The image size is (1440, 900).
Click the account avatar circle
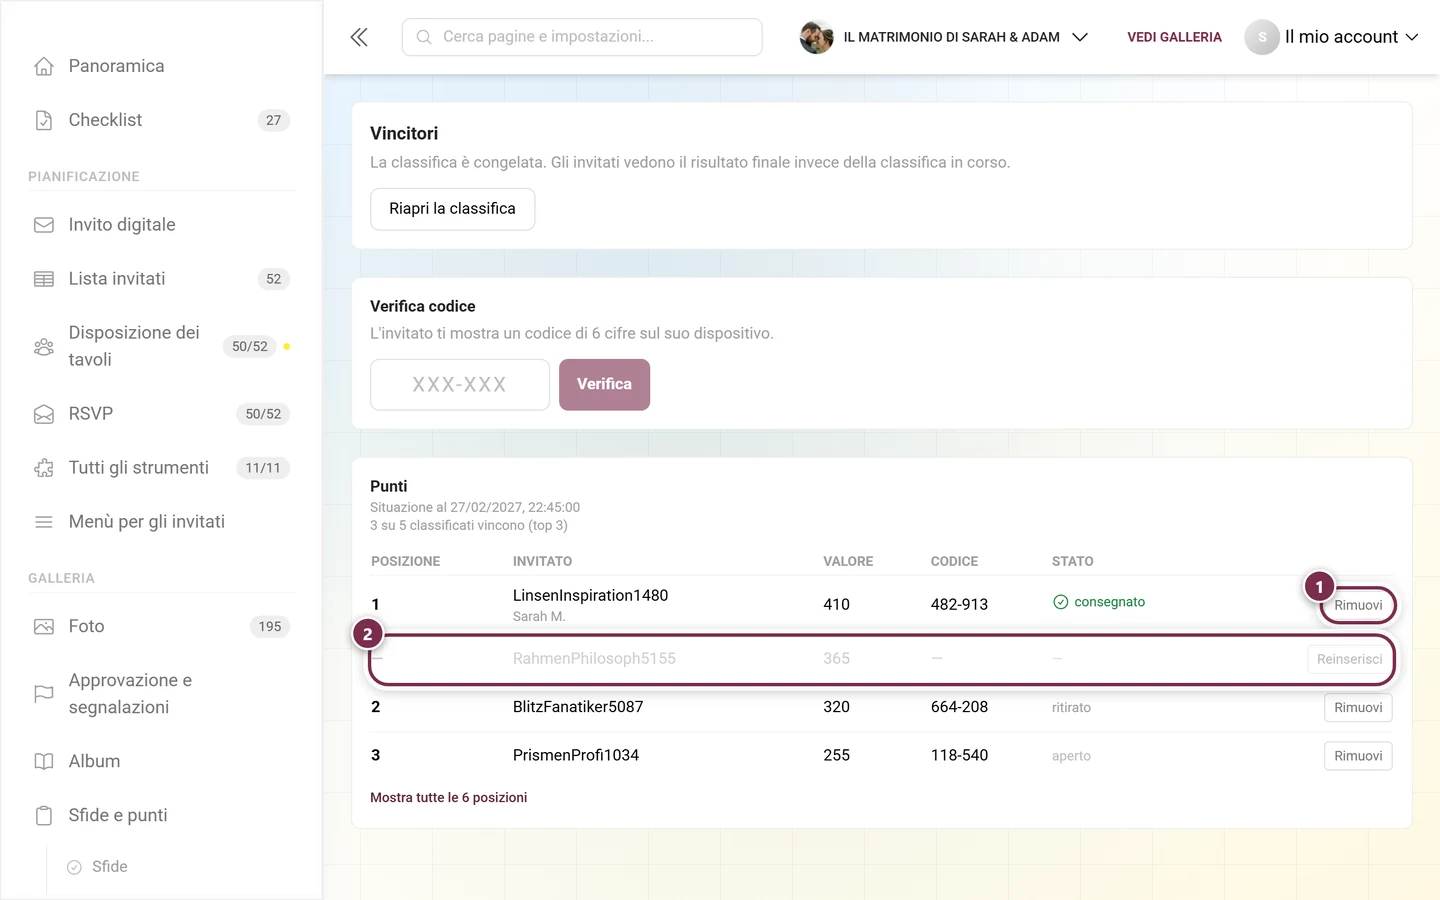[1262, 37]
